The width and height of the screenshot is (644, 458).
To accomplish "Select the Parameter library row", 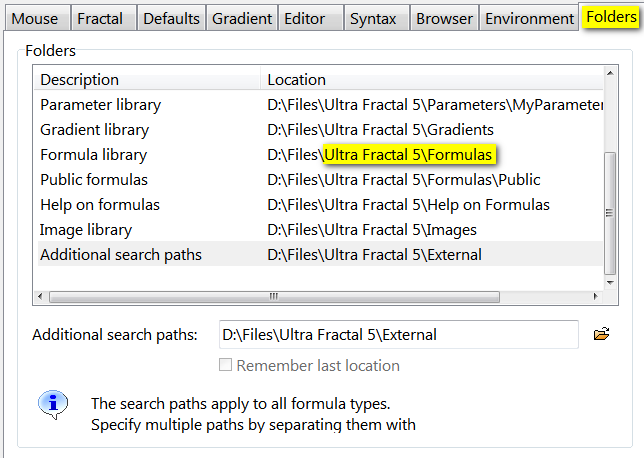I will coord(320,105).
